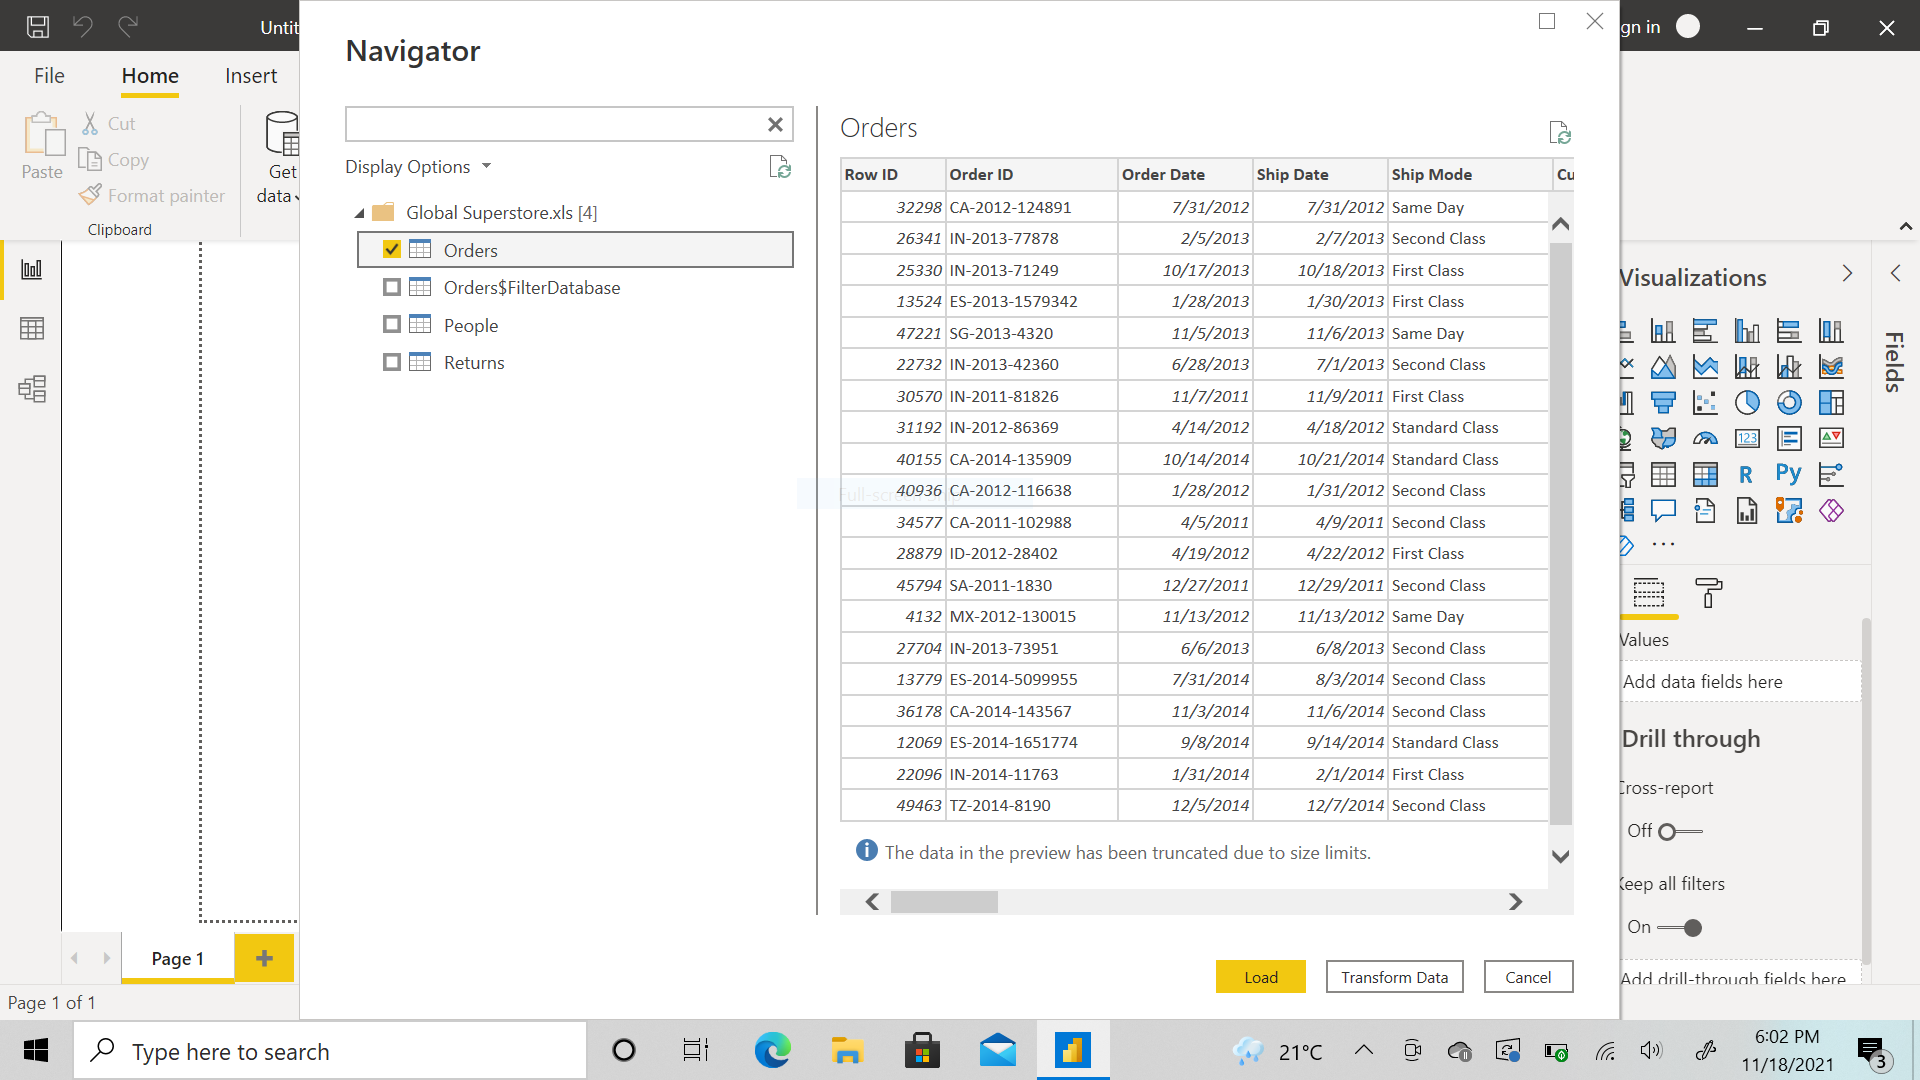Open the File menu

tap(49, 76)
